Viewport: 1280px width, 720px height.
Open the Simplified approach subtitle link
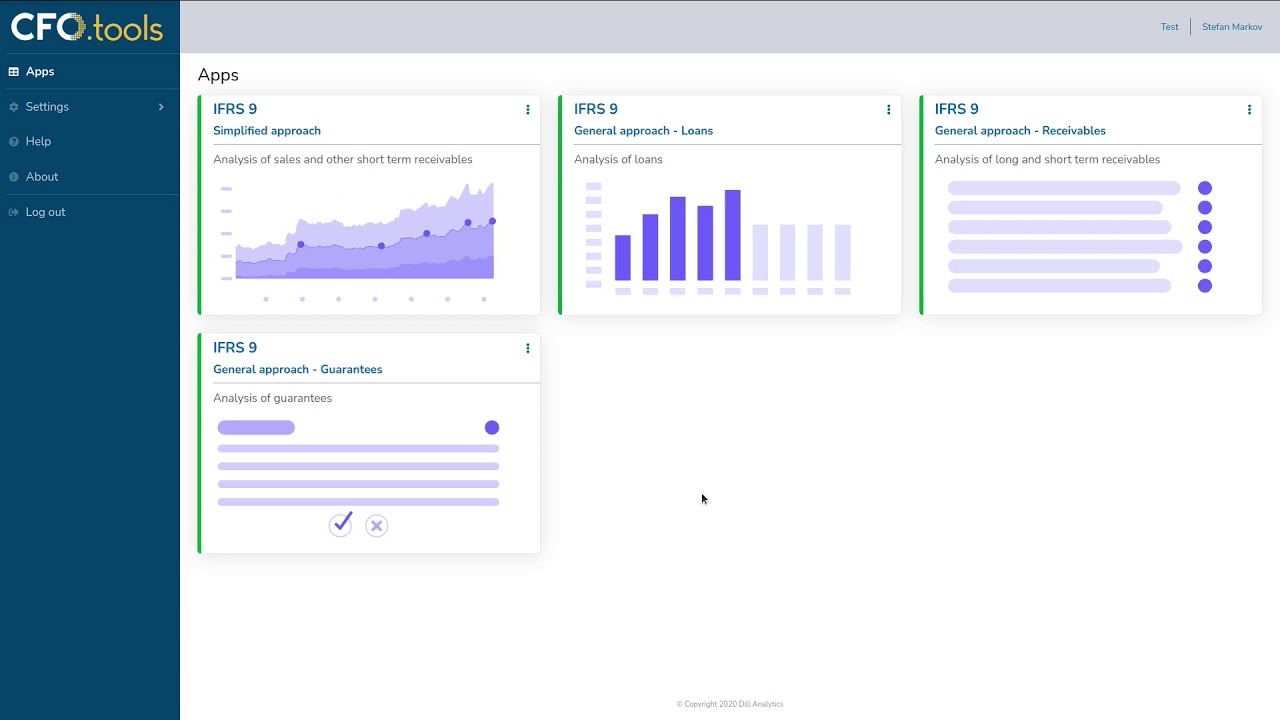click(x=267, y=131)
